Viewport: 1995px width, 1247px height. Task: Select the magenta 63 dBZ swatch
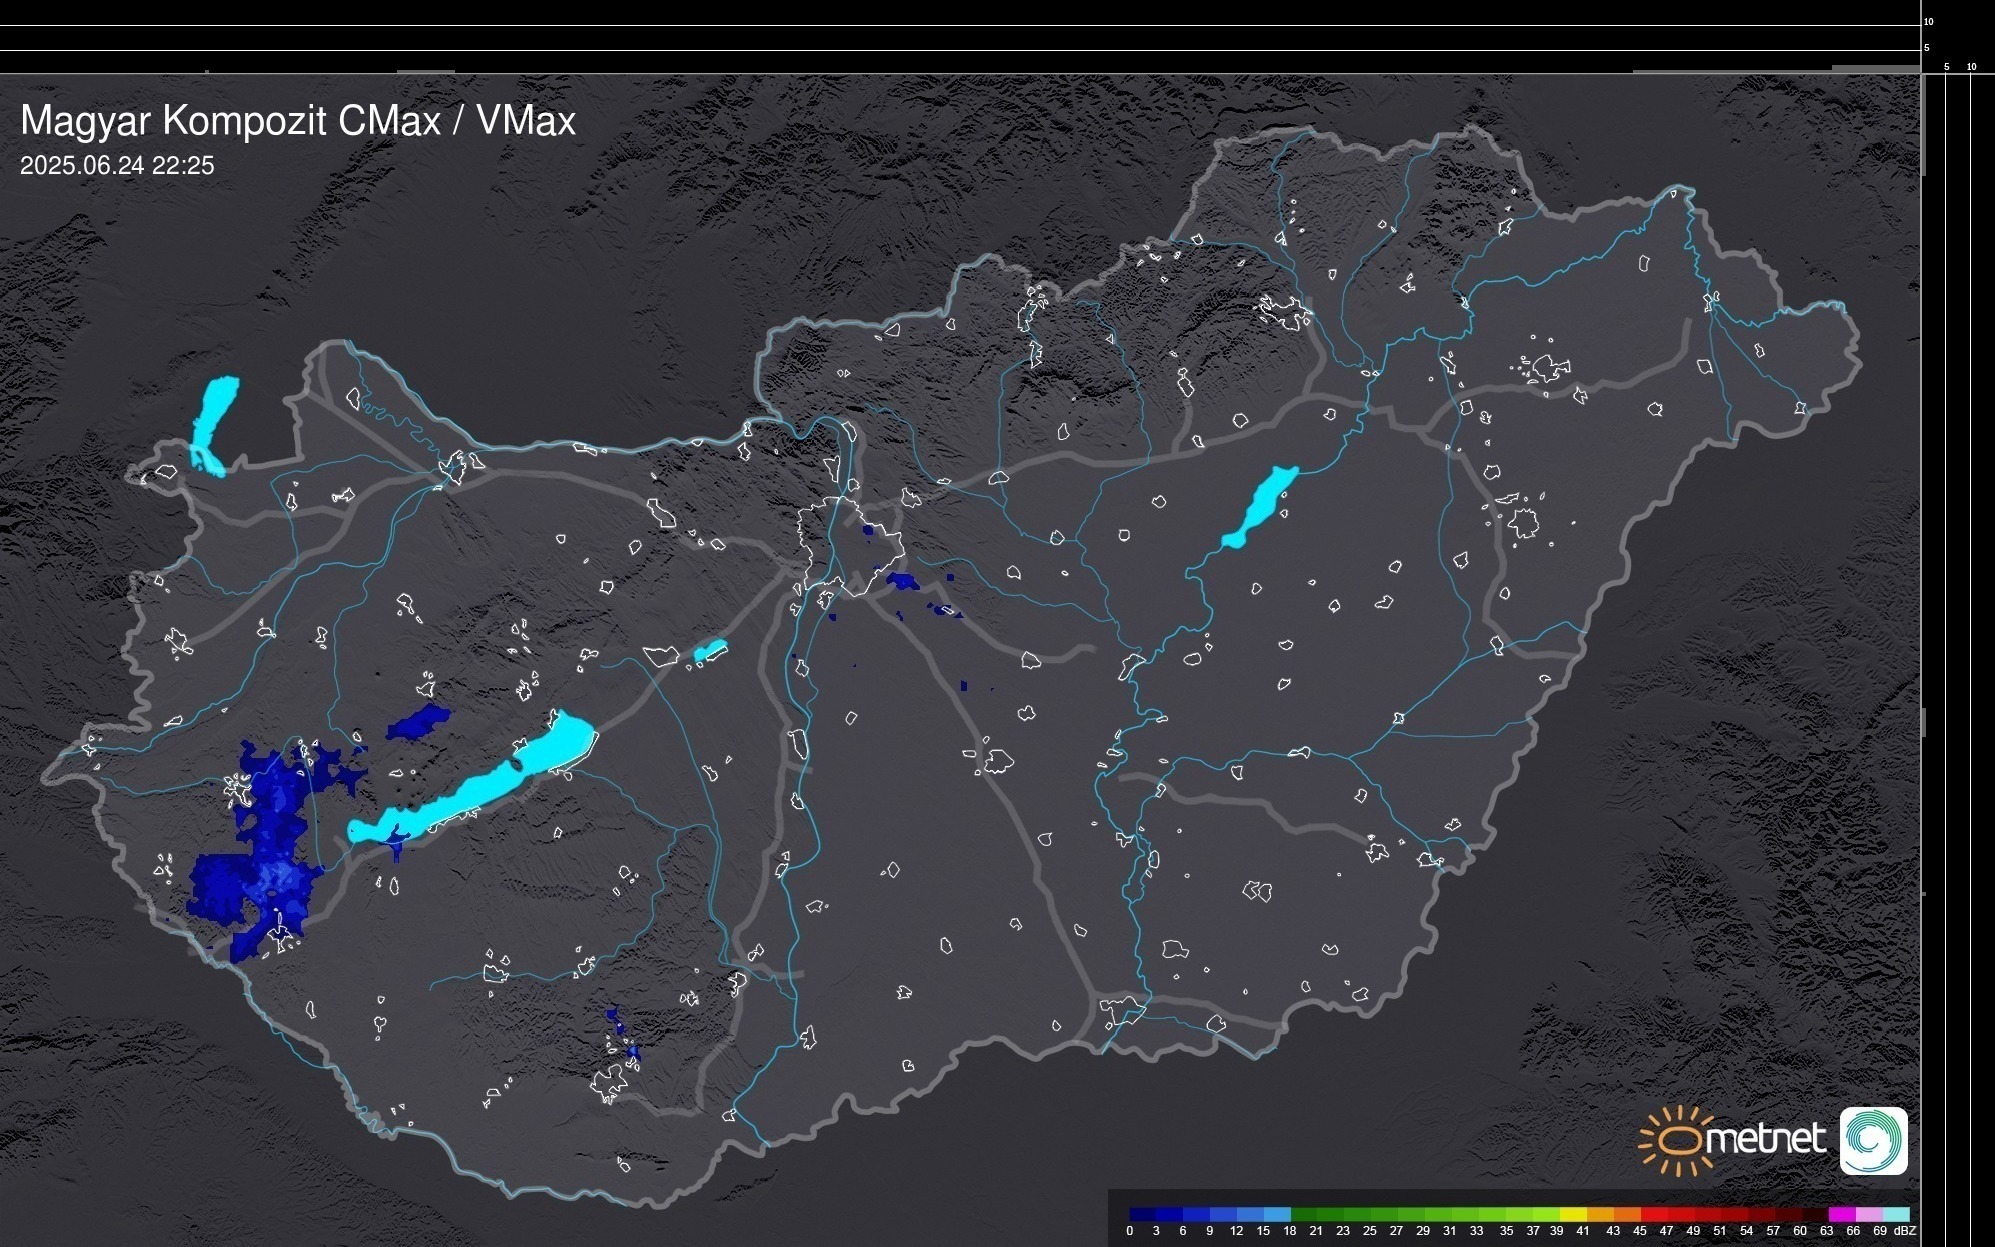[1840, 1215]
